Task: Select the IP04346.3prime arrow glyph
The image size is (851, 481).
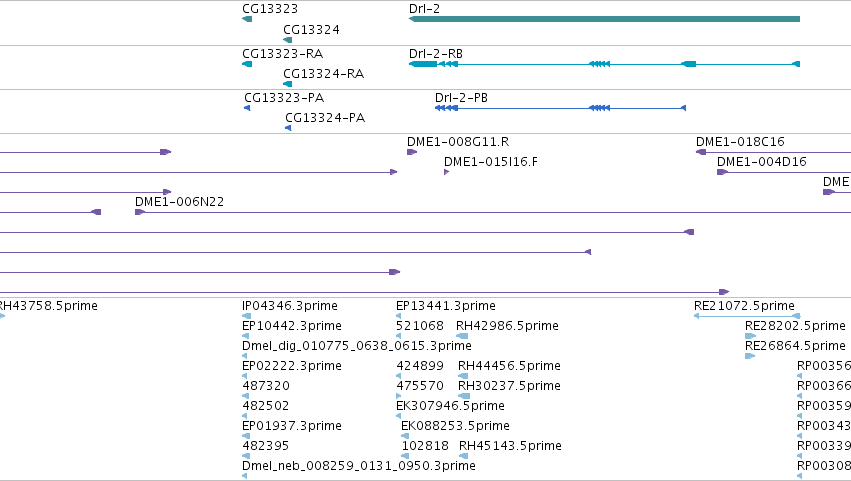Action: [246, 316]
